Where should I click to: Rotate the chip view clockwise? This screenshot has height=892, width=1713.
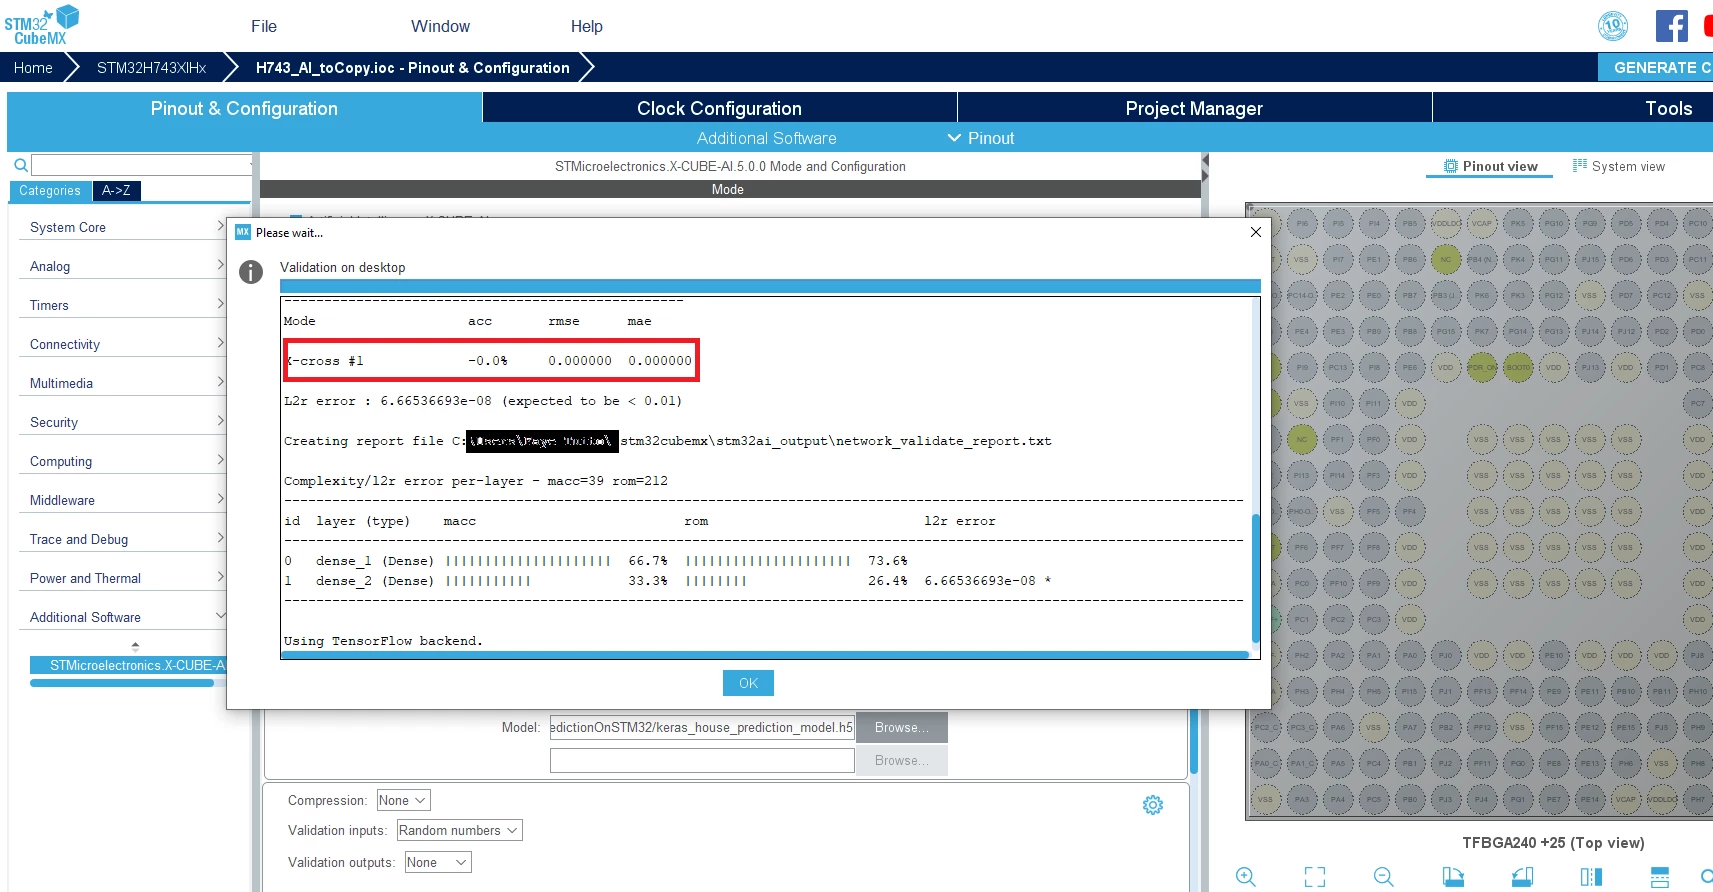tap(1453, 877)
